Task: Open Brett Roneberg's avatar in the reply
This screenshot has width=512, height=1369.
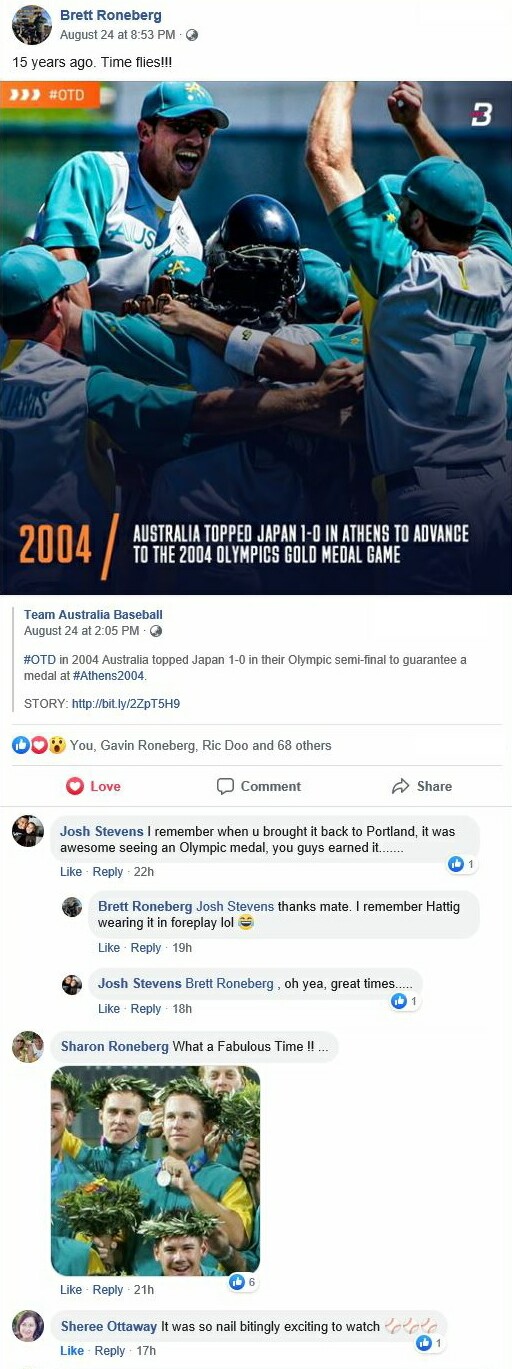Action: point(72,907)
